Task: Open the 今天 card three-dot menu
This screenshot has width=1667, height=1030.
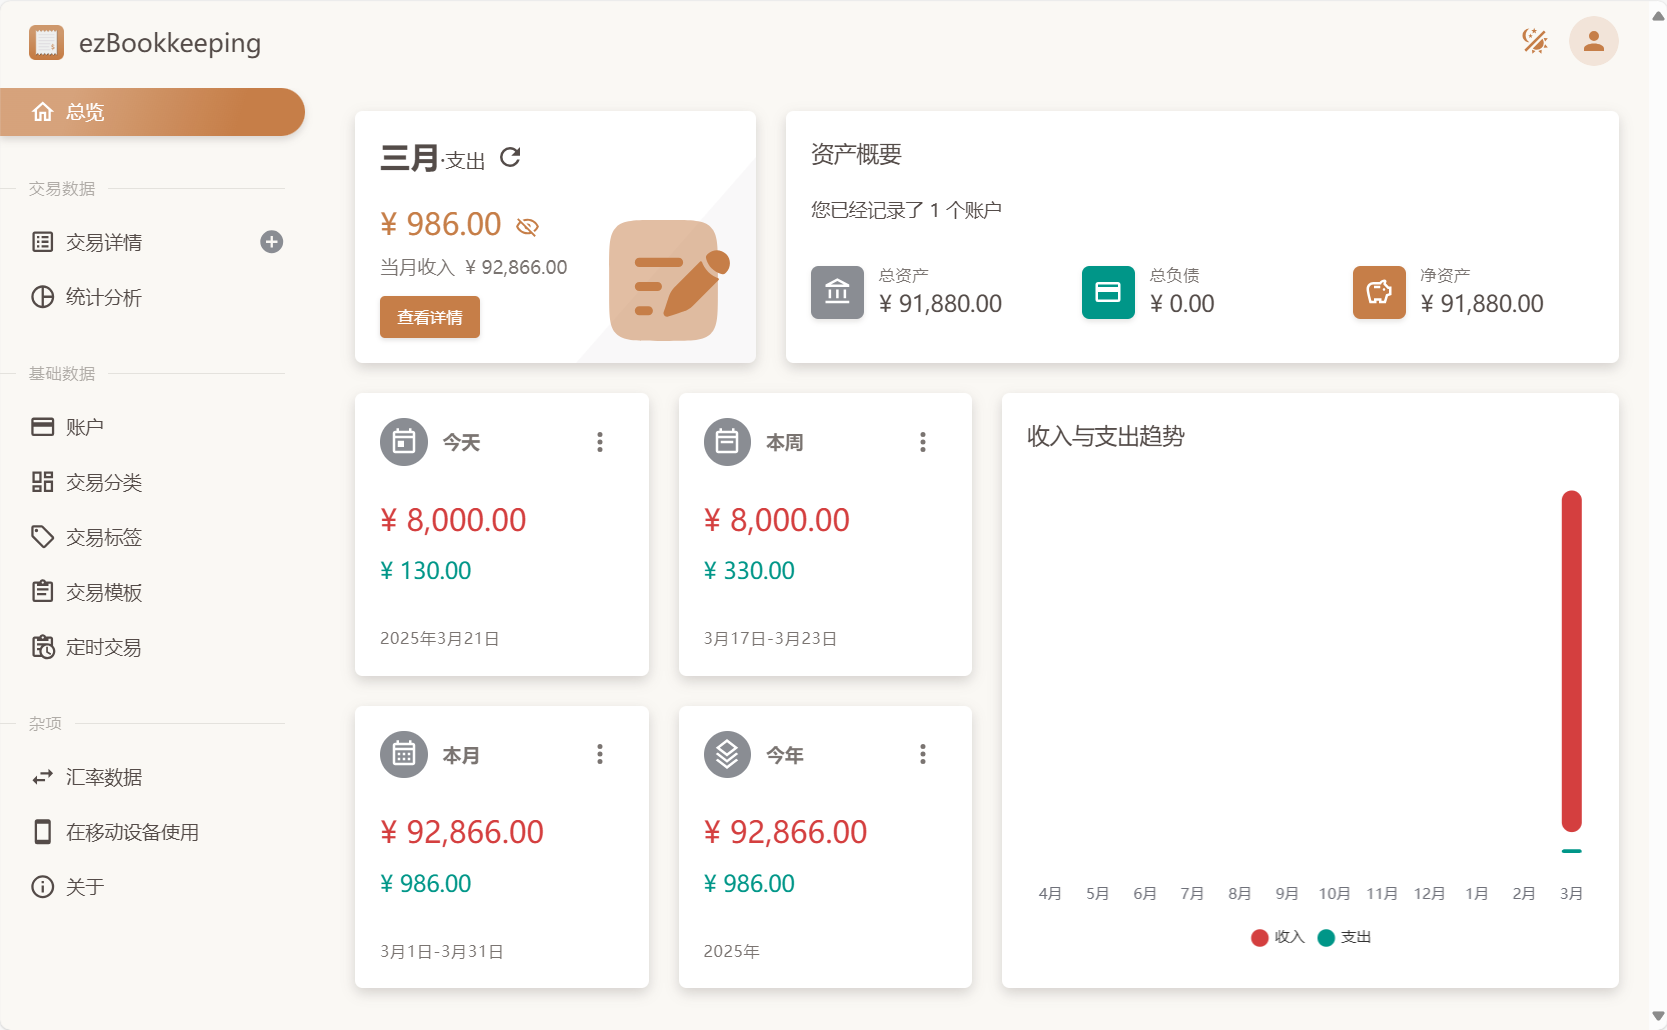Action: point(600,442)
